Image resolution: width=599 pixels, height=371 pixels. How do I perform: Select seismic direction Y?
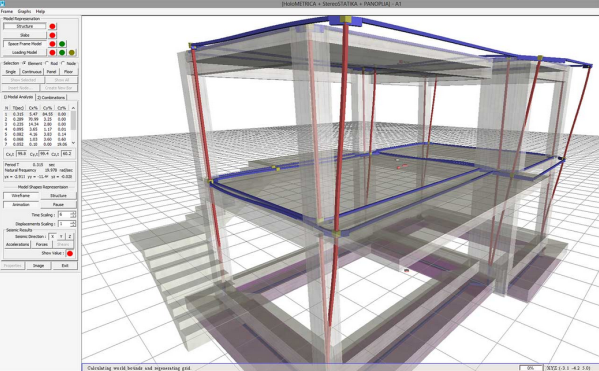coord(61,237)
